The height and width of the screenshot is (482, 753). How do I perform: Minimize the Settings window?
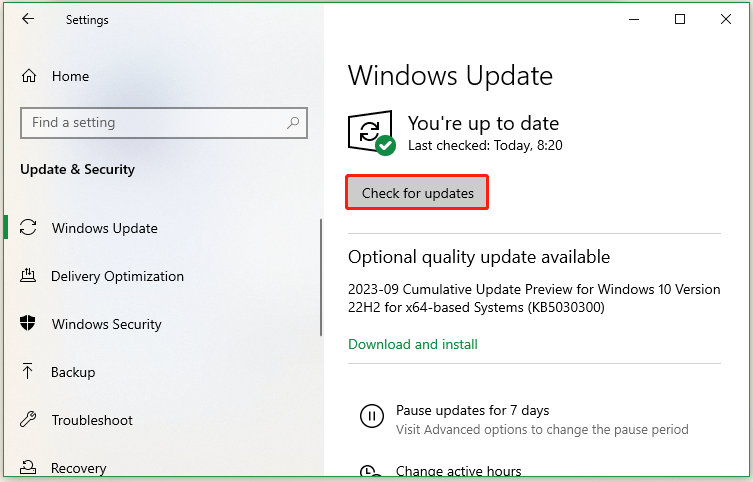[x=634, y=19]
